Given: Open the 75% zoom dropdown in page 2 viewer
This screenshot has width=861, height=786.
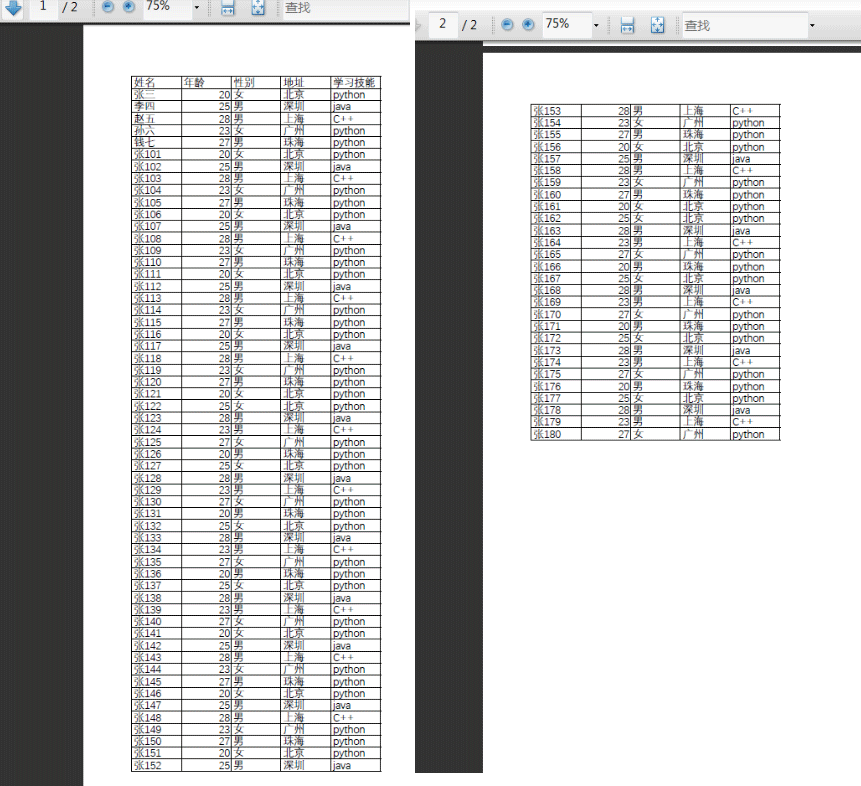Looking at the screenshot, I should click(596, 25).
